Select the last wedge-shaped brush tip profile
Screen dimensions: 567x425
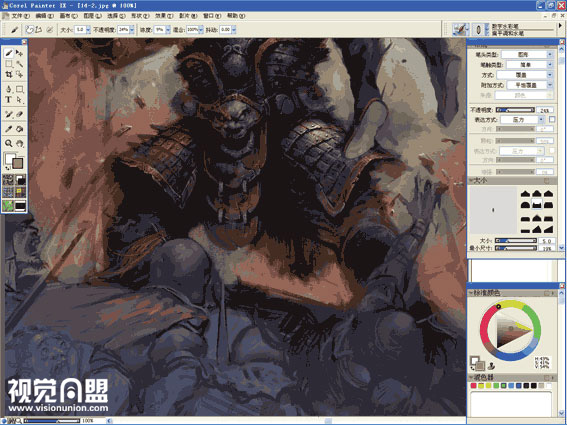pyautogui.click(x=549, y=229)
